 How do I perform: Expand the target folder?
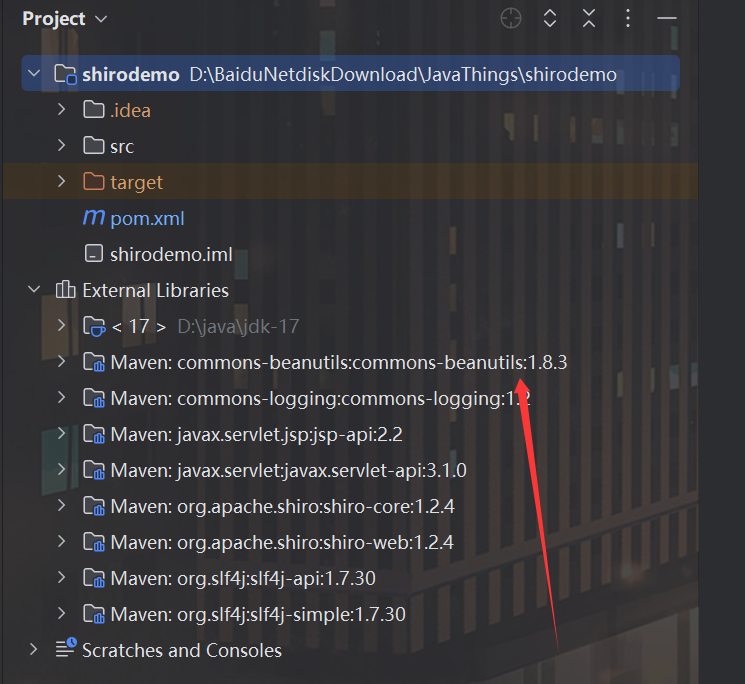[62, 182]
